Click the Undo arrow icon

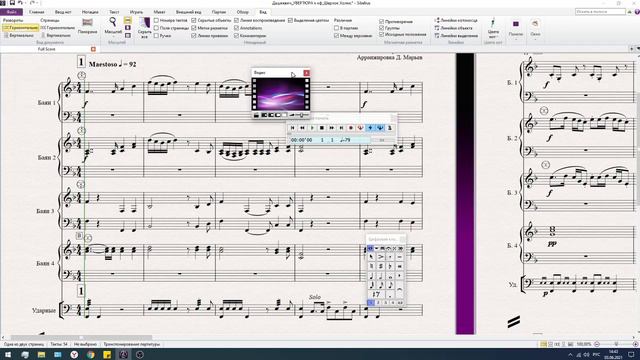click(20, 3)
